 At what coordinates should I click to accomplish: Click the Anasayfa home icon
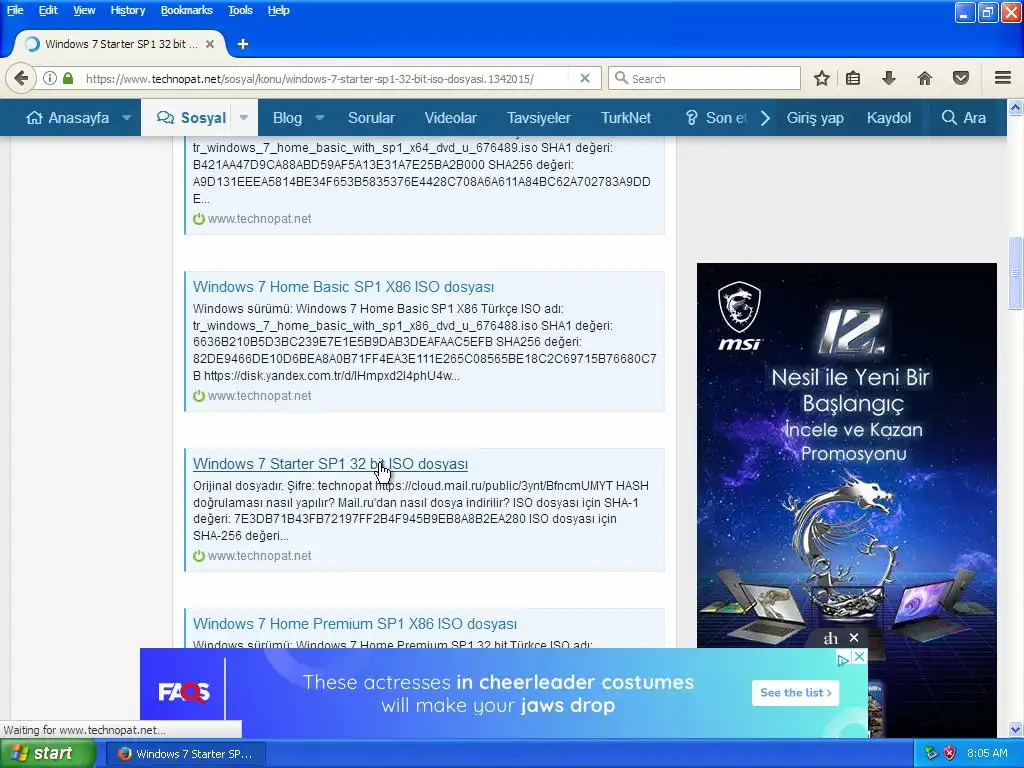coord(34,118)
